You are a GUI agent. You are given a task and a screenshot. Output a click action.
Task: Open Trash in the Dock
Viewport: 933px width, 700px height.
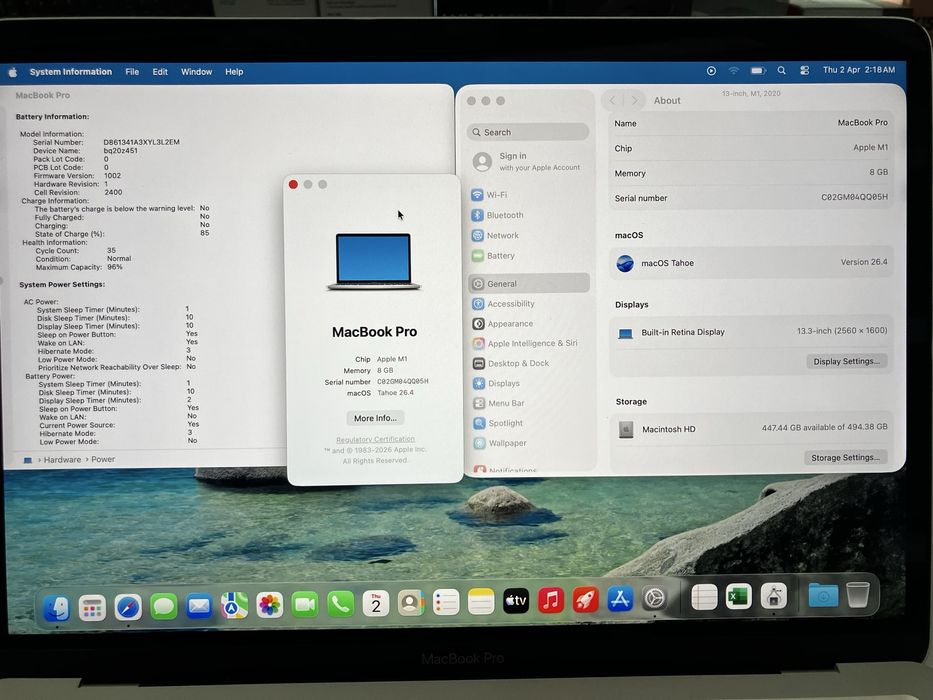point(858,595)
